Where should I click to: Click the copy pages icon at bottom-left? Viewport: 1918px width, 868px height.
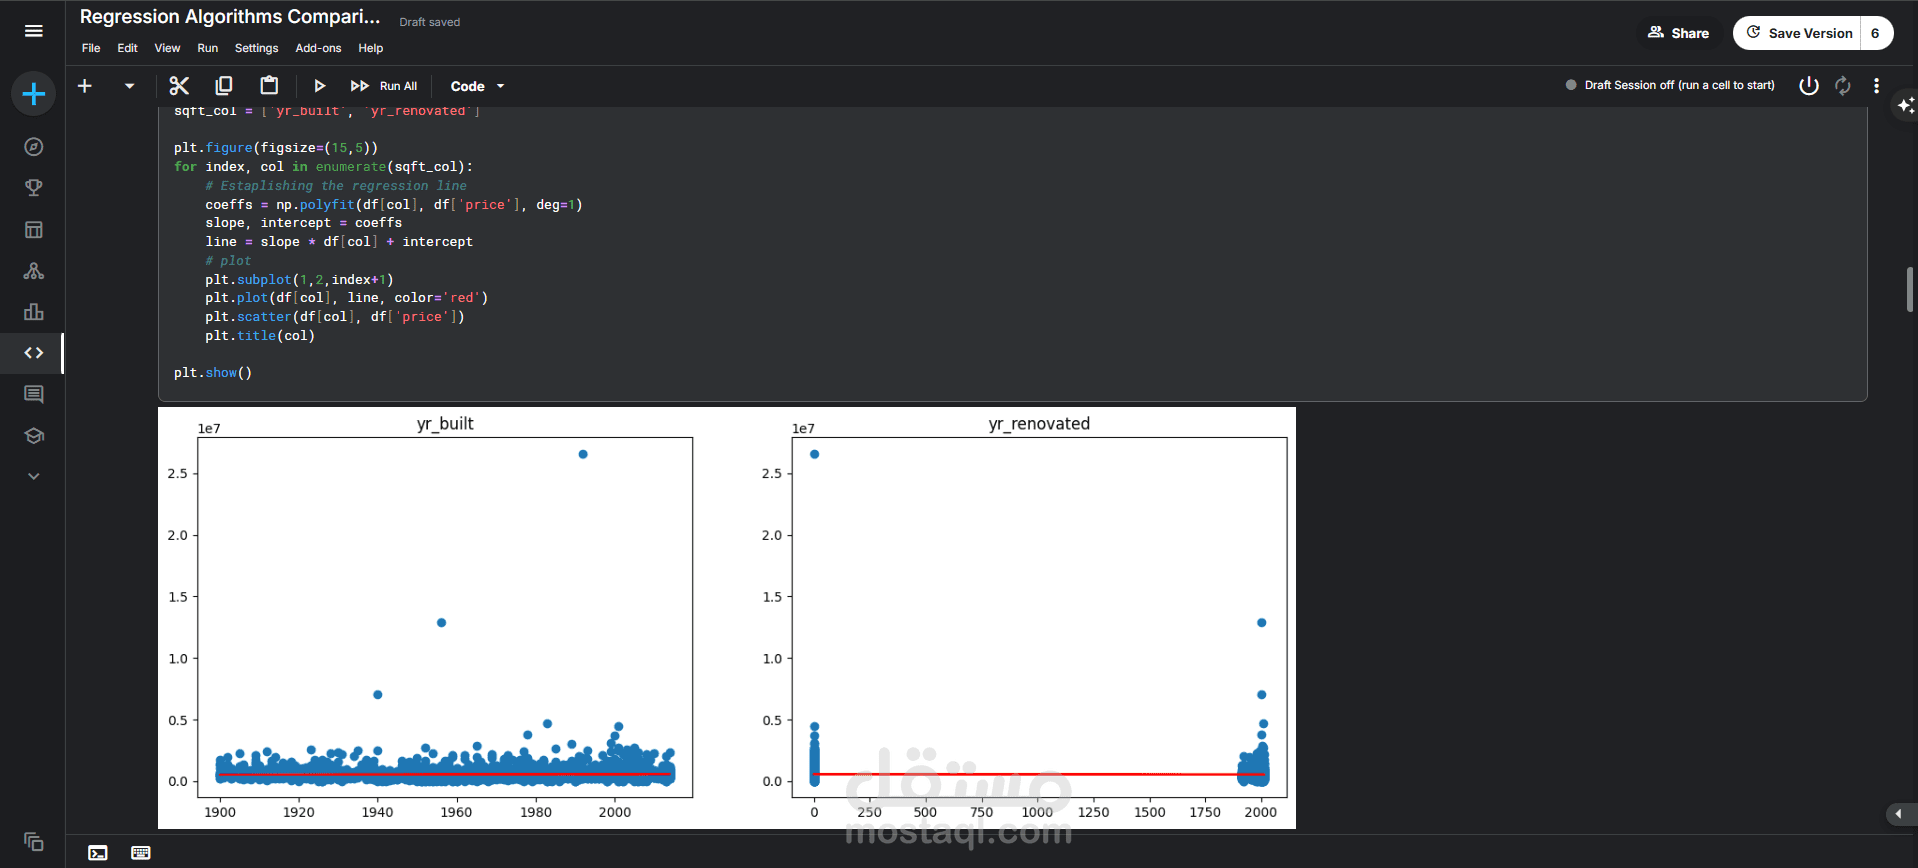coord(33,841)
